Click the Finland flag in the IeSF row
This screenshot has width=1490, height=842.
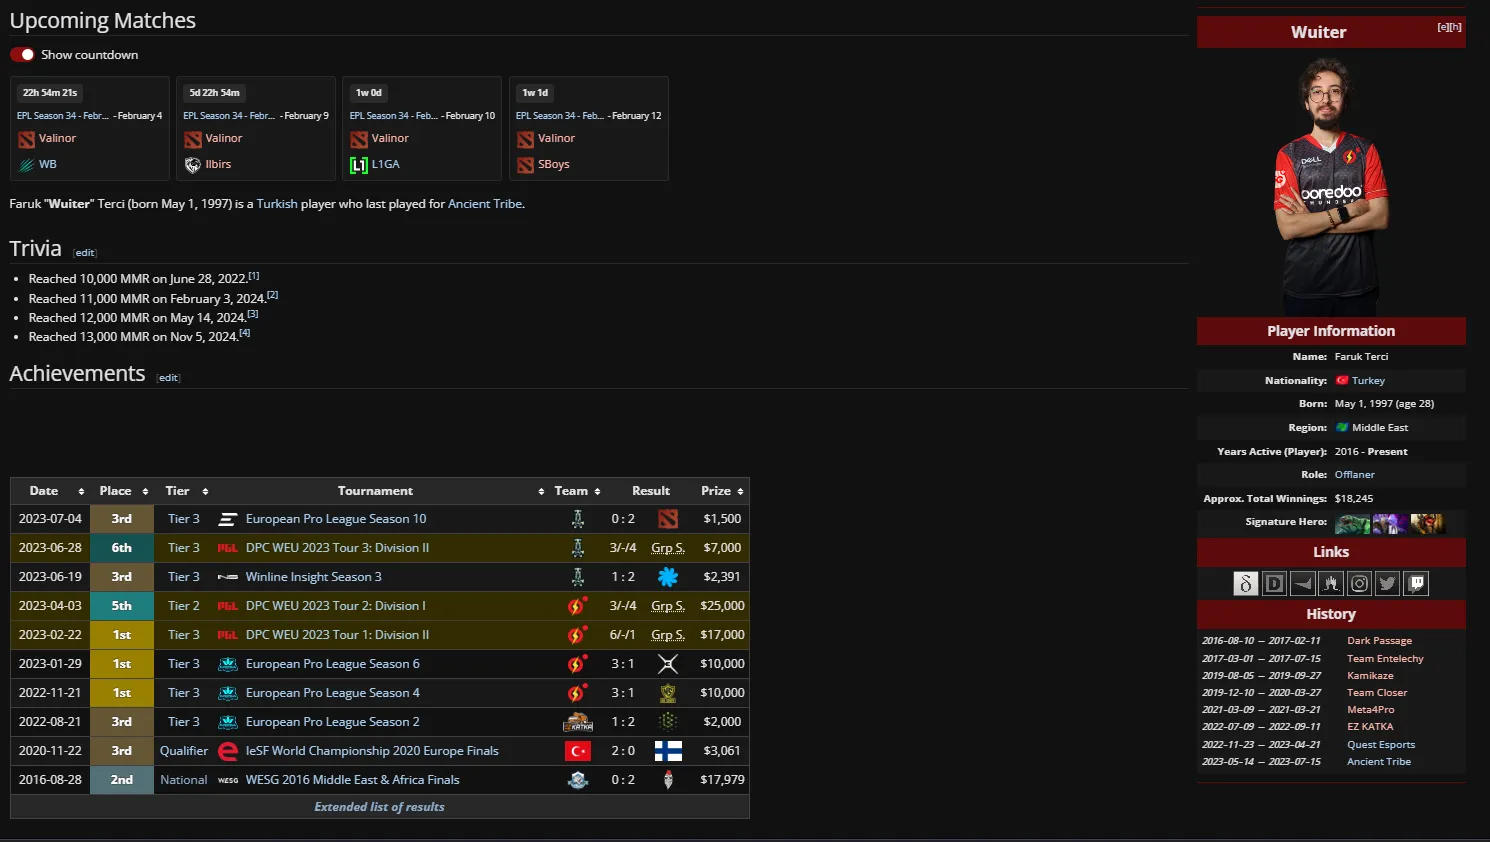(x=668, y=751)
